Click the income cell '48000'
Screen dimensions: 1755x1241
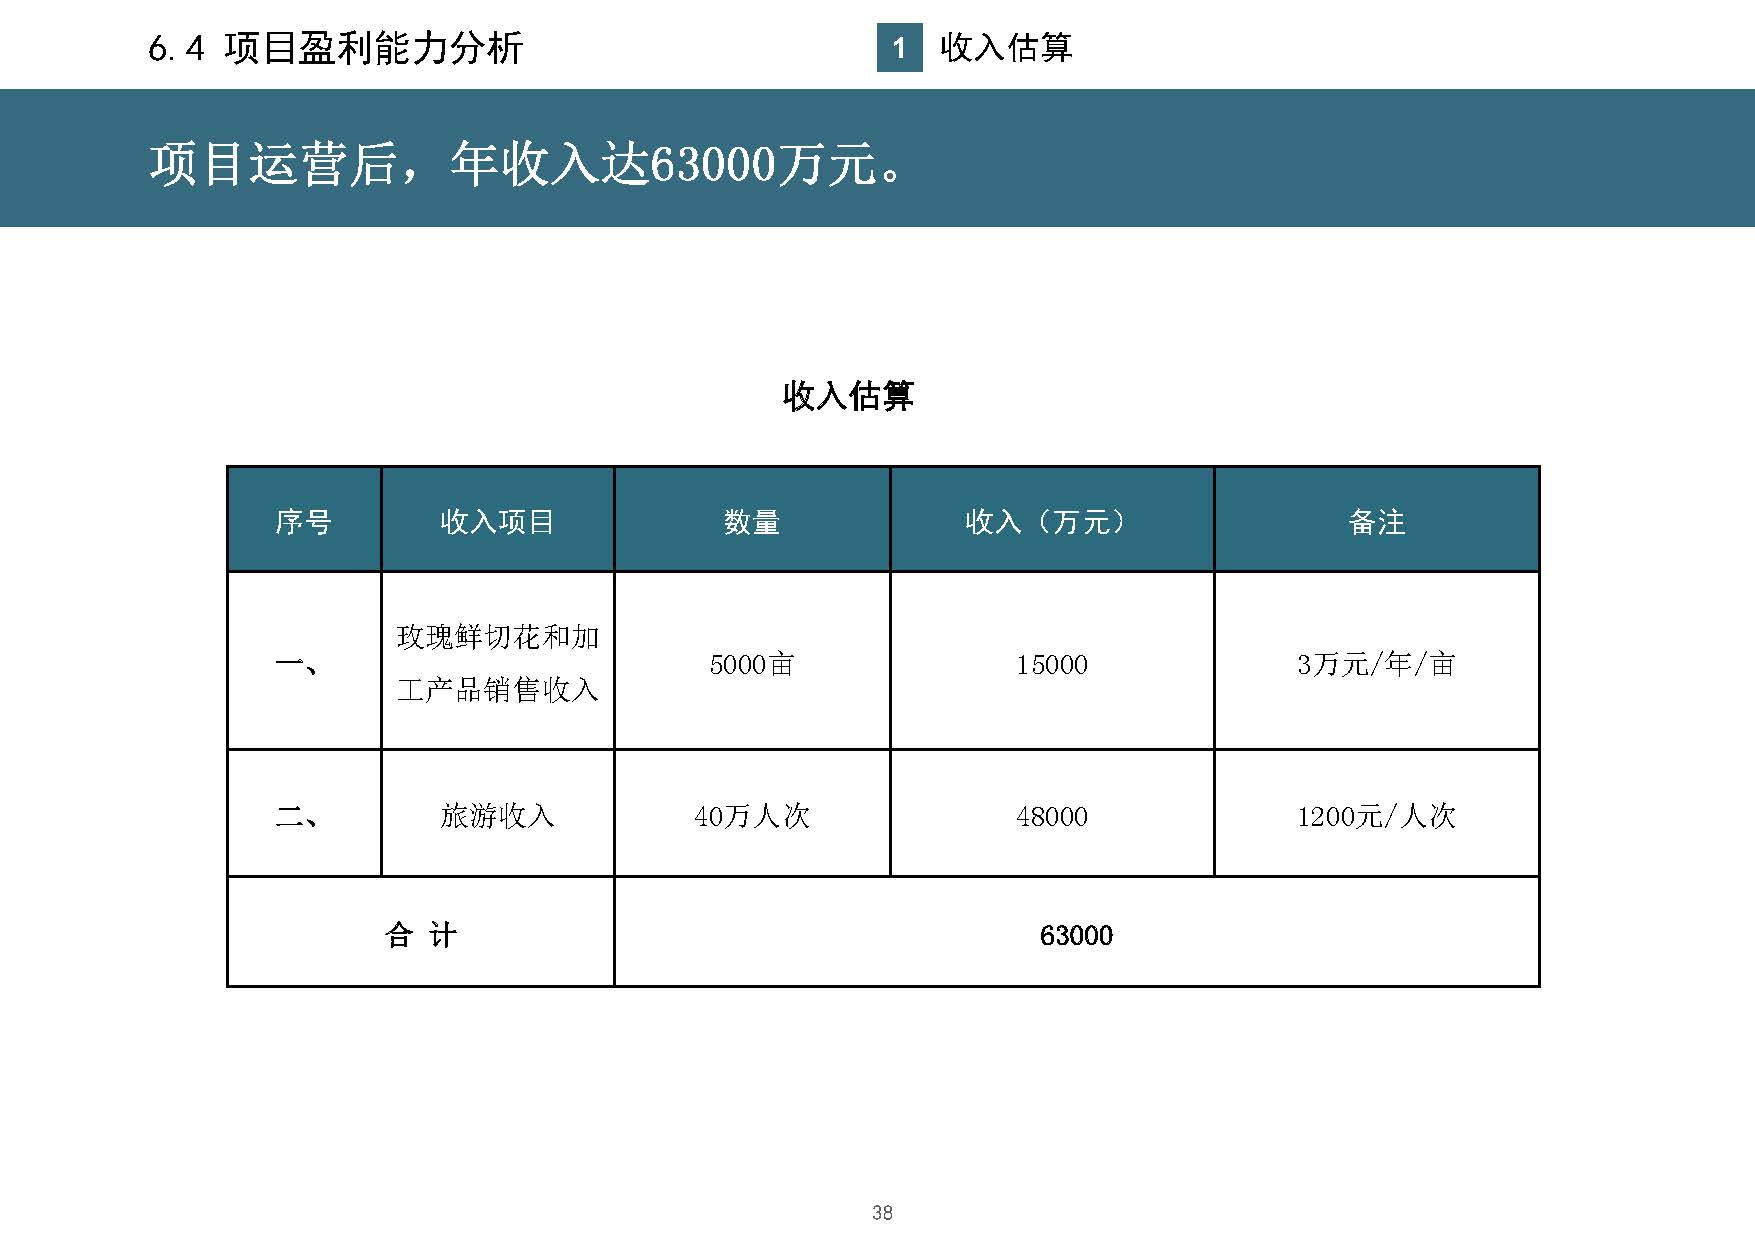[x=1052, y=815]
